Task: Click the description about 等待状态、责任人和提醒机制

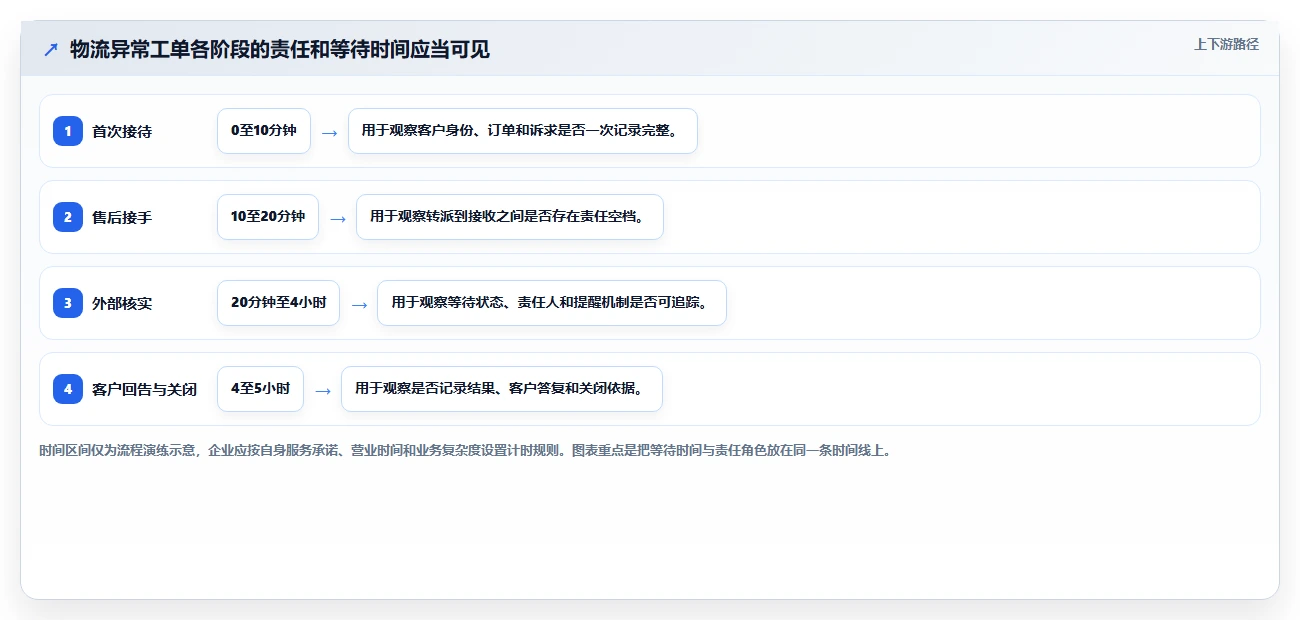Action: pos(552,303)
